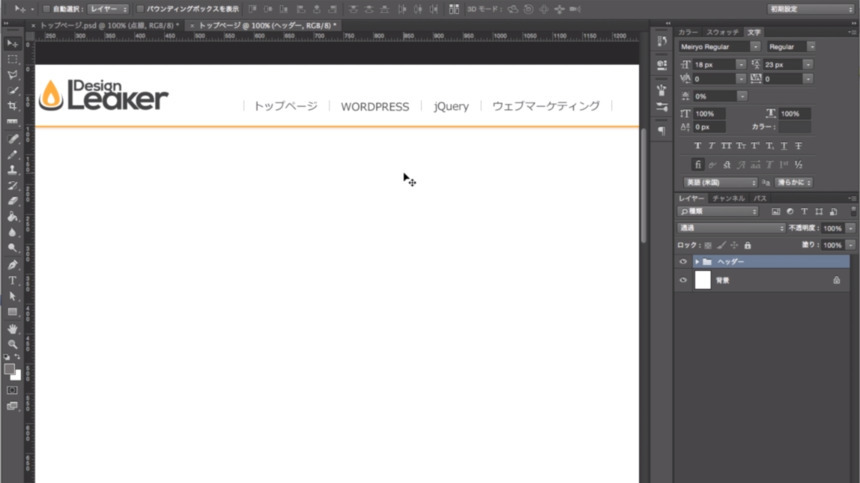The image size is (860, 483).
Task: Enable fractions OpenType feature
Action: click(x=799, y=164)
